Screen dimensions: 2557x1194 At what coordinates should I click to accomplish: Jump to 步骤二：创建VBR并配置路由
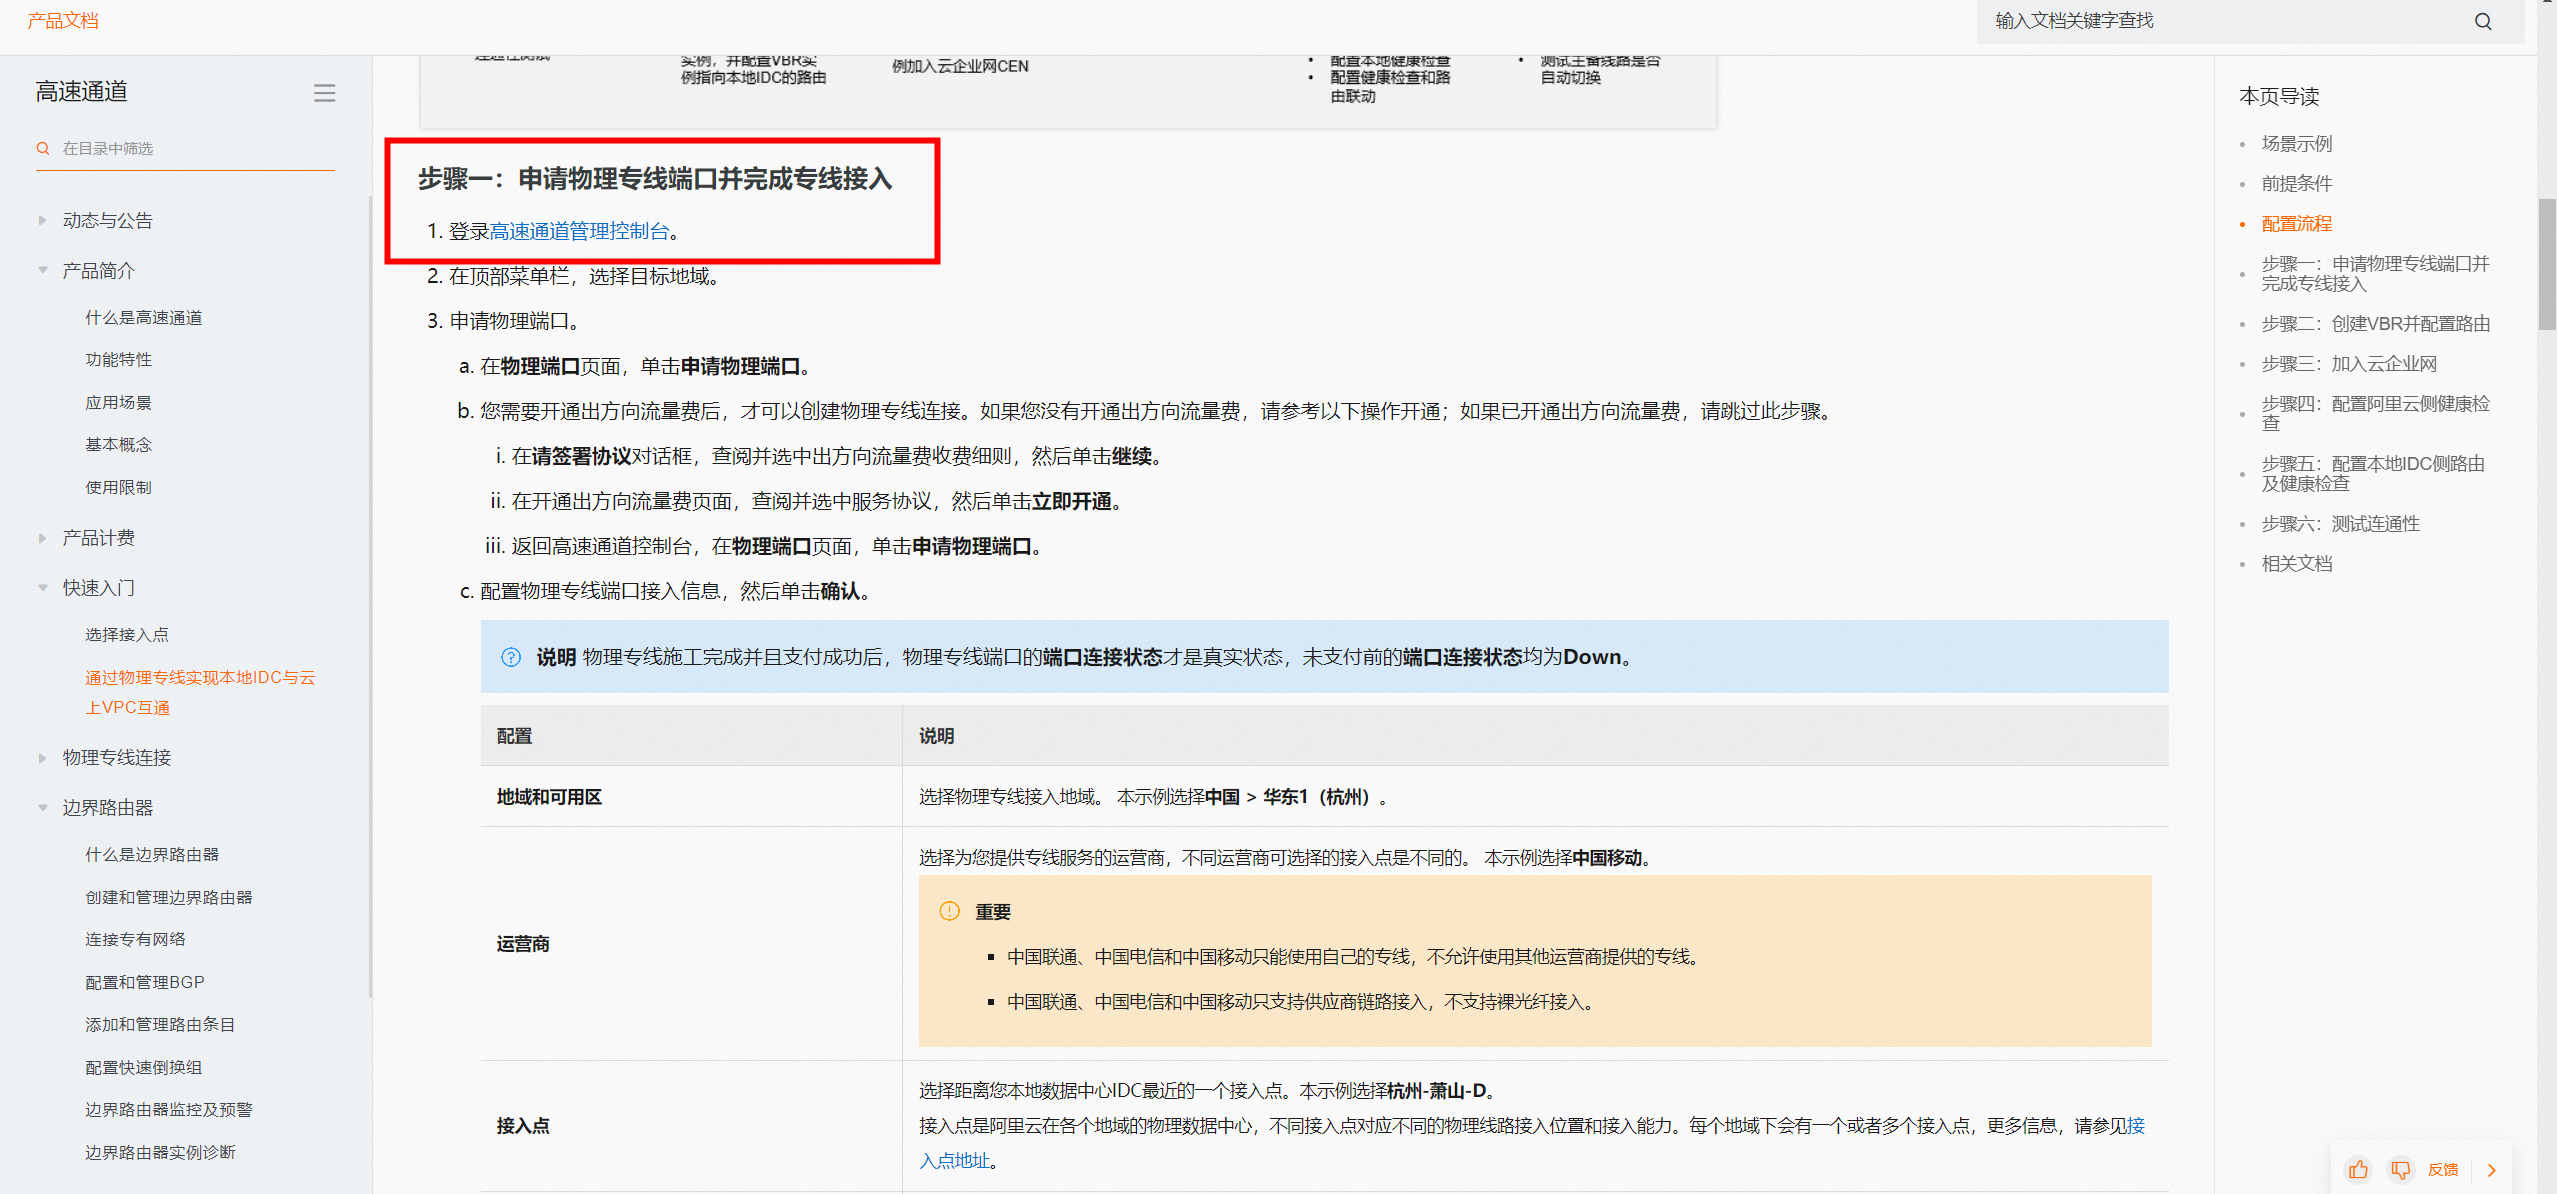click(x=2376, y=324)
